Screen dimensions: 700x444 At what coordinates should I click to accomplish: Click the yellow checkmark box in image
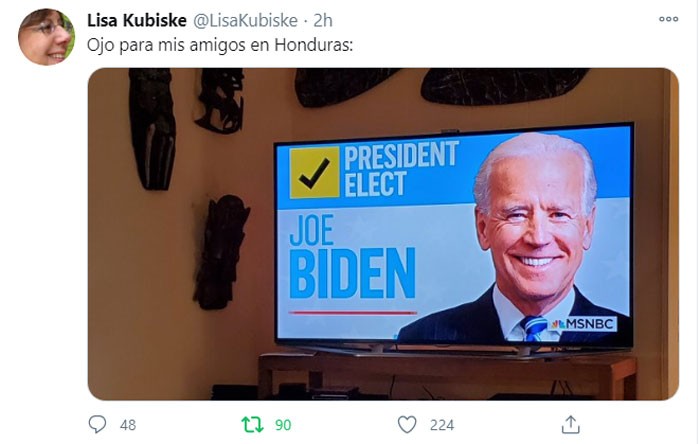(x=314, y=173)
